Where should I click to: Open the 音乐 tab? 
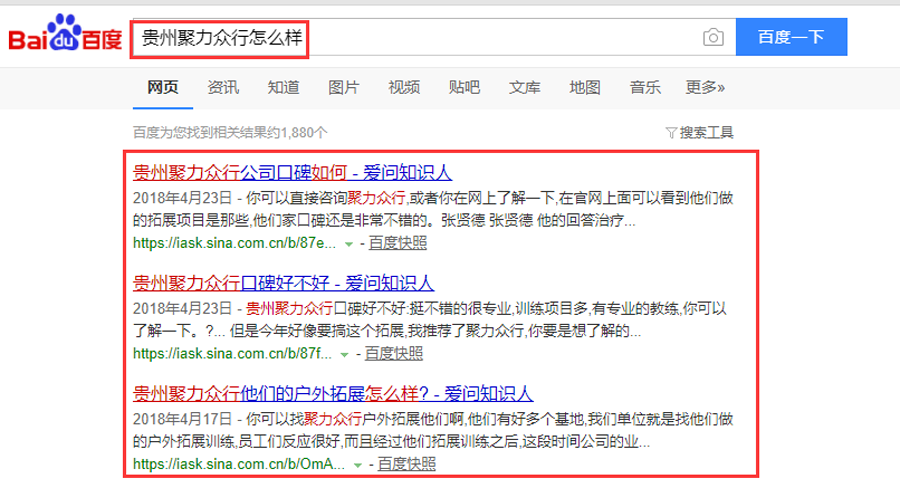click(x=645, y=87)
